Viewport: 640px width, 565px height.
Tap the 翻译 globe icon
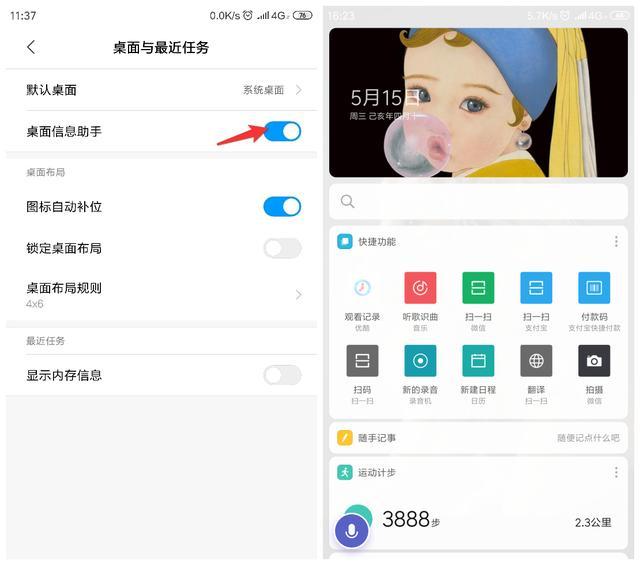[x=536, y=361]
